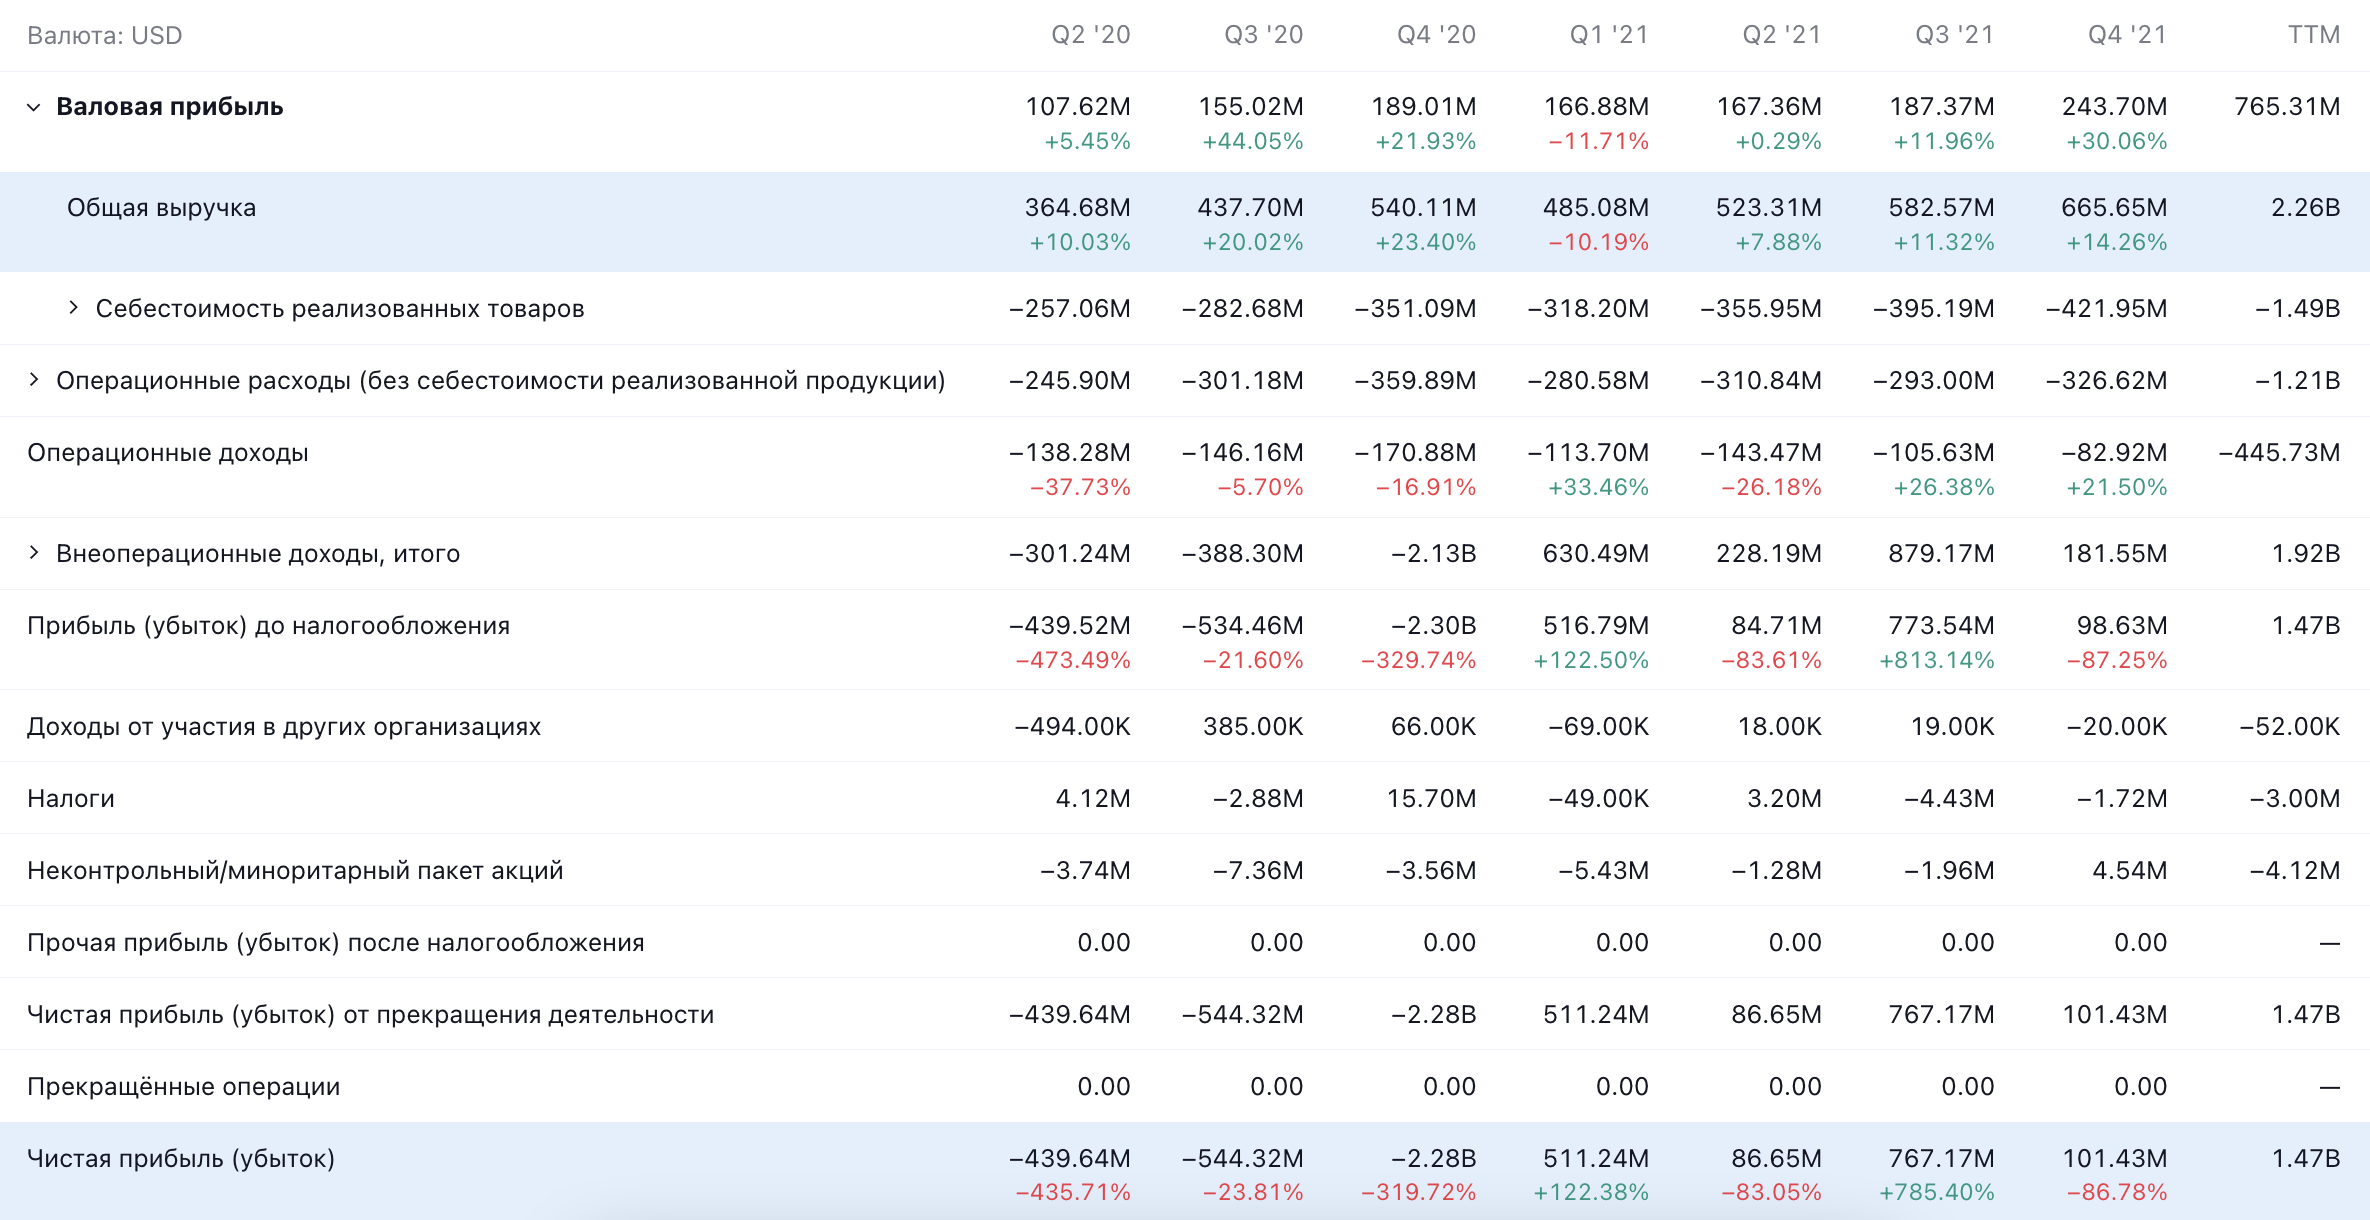
Task: Select the Q2 '21 column header
Action: tap(1781, 35)
